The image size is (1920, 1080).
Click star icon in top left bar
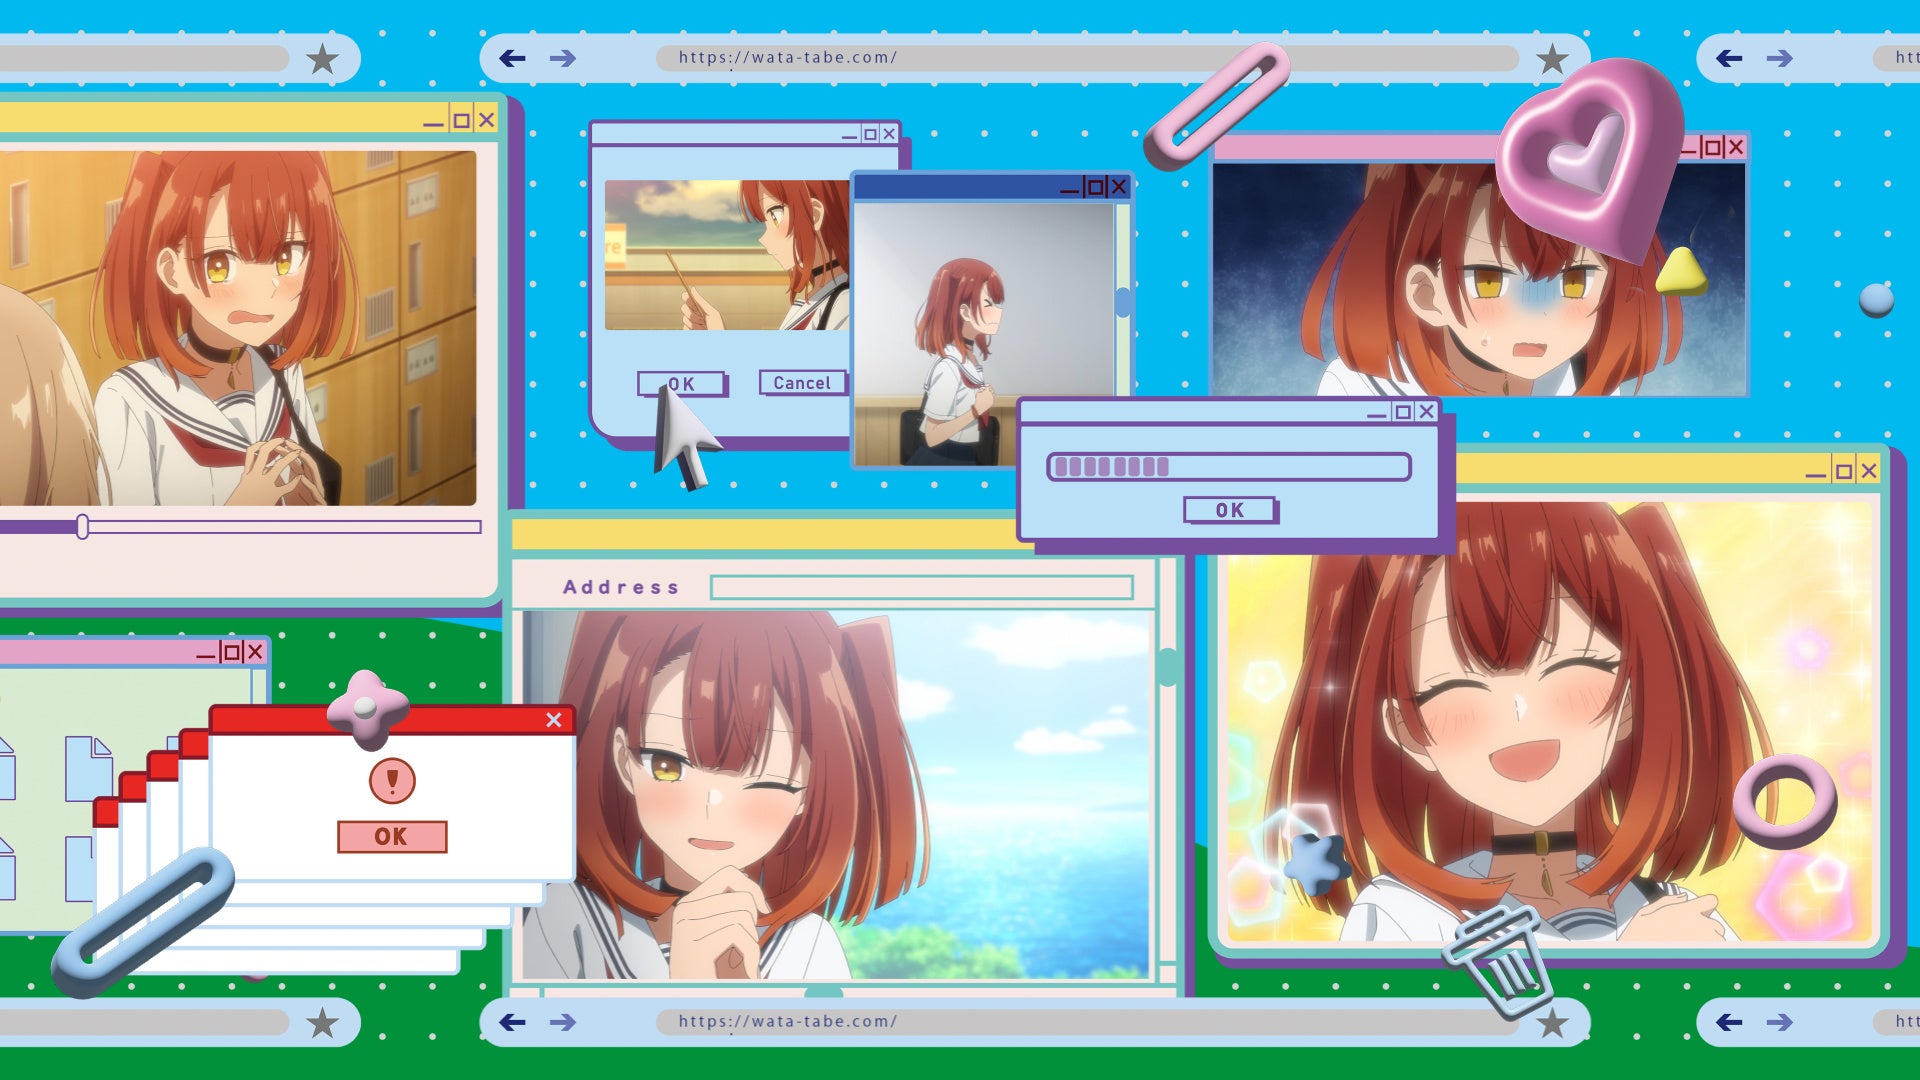click(x=322, y=59)
